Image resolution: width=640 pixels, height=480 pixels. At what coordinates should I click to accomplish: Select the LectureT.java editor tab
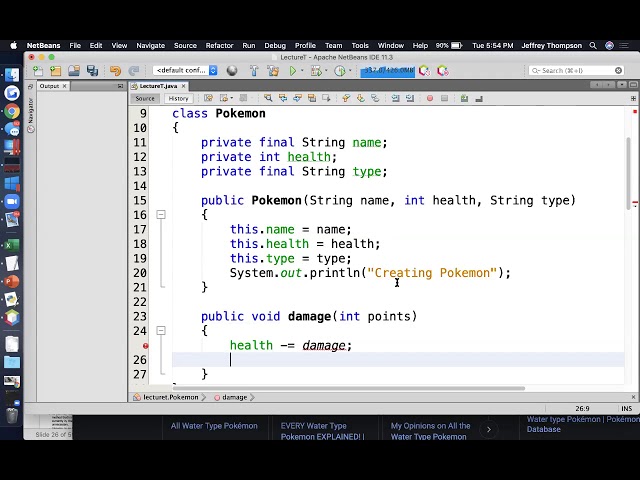point(156,86)
